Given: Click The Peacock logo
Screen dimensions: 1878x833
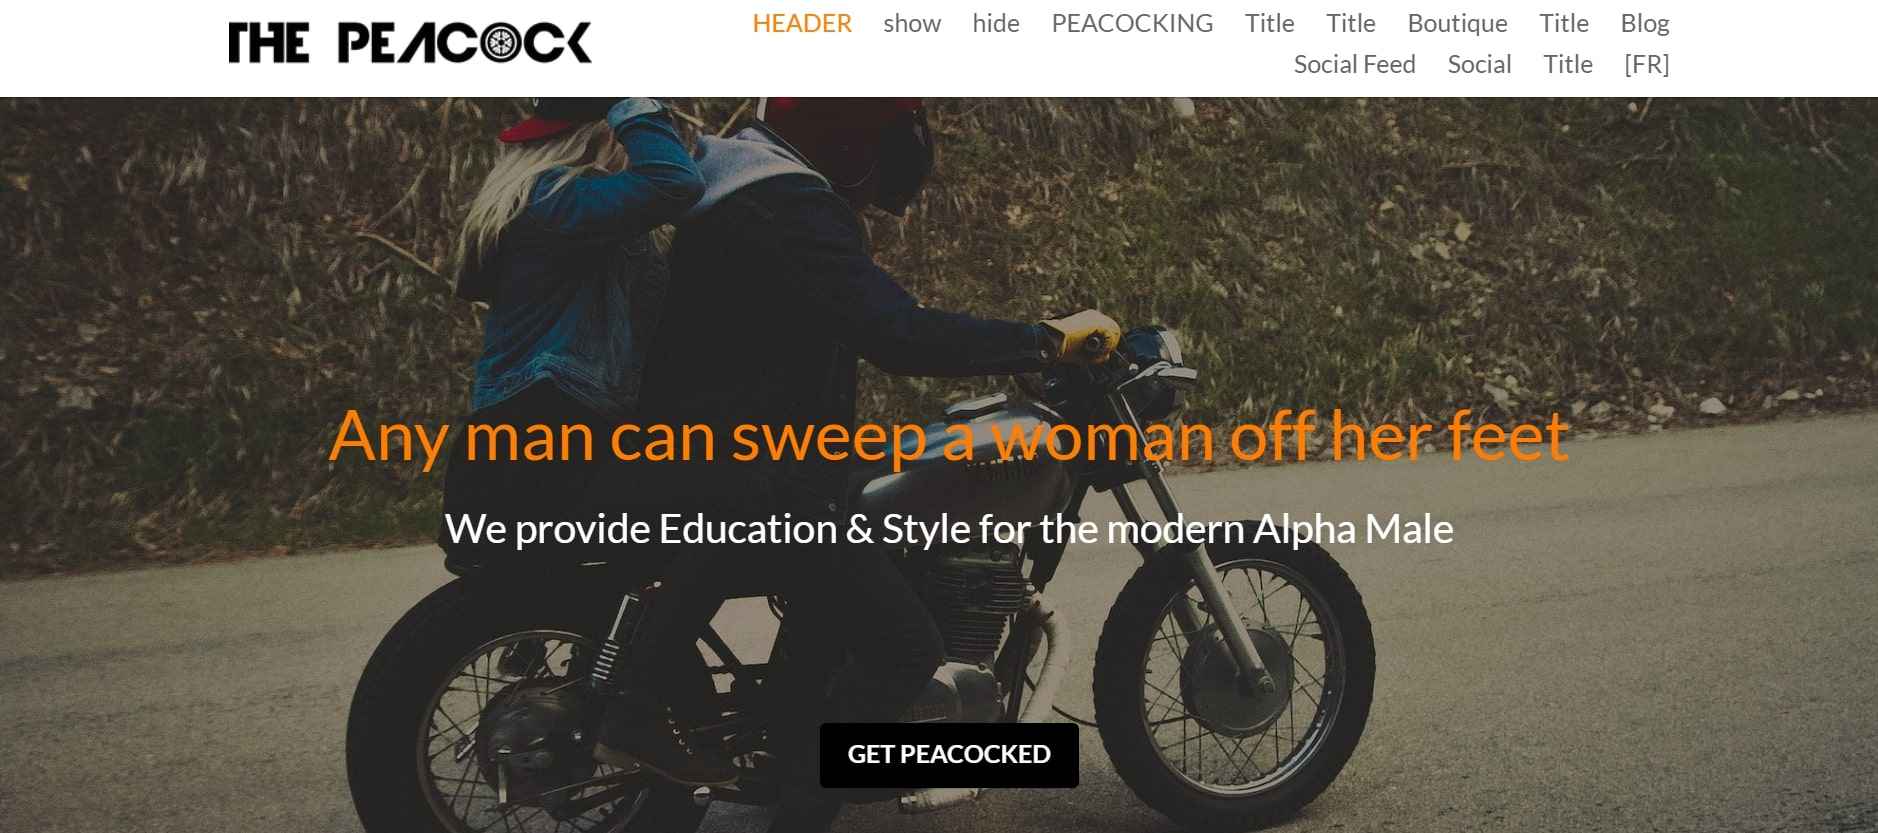Looking at the screenshot, I should [x=410, y=43].
